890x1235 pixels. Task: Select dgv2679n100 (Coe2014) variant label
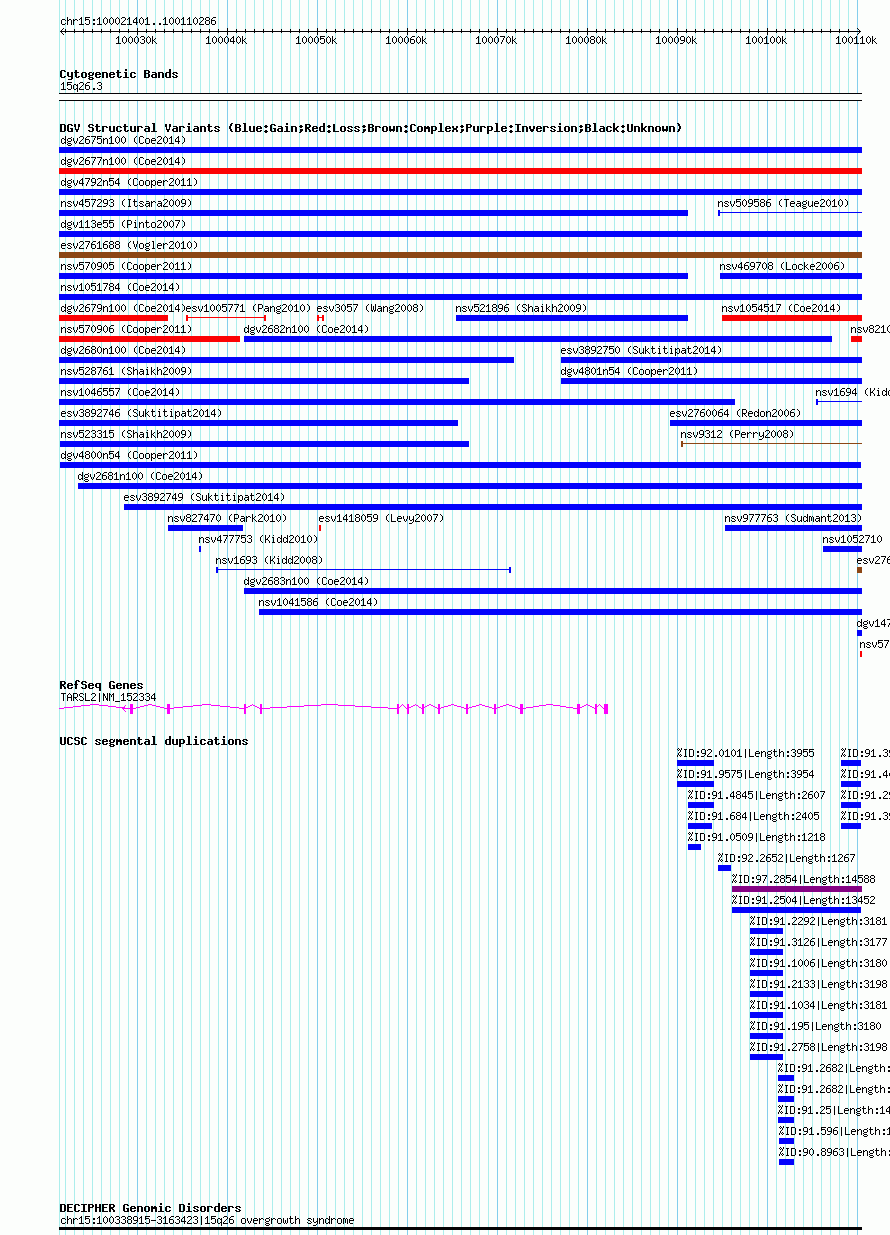coord(122,308)
